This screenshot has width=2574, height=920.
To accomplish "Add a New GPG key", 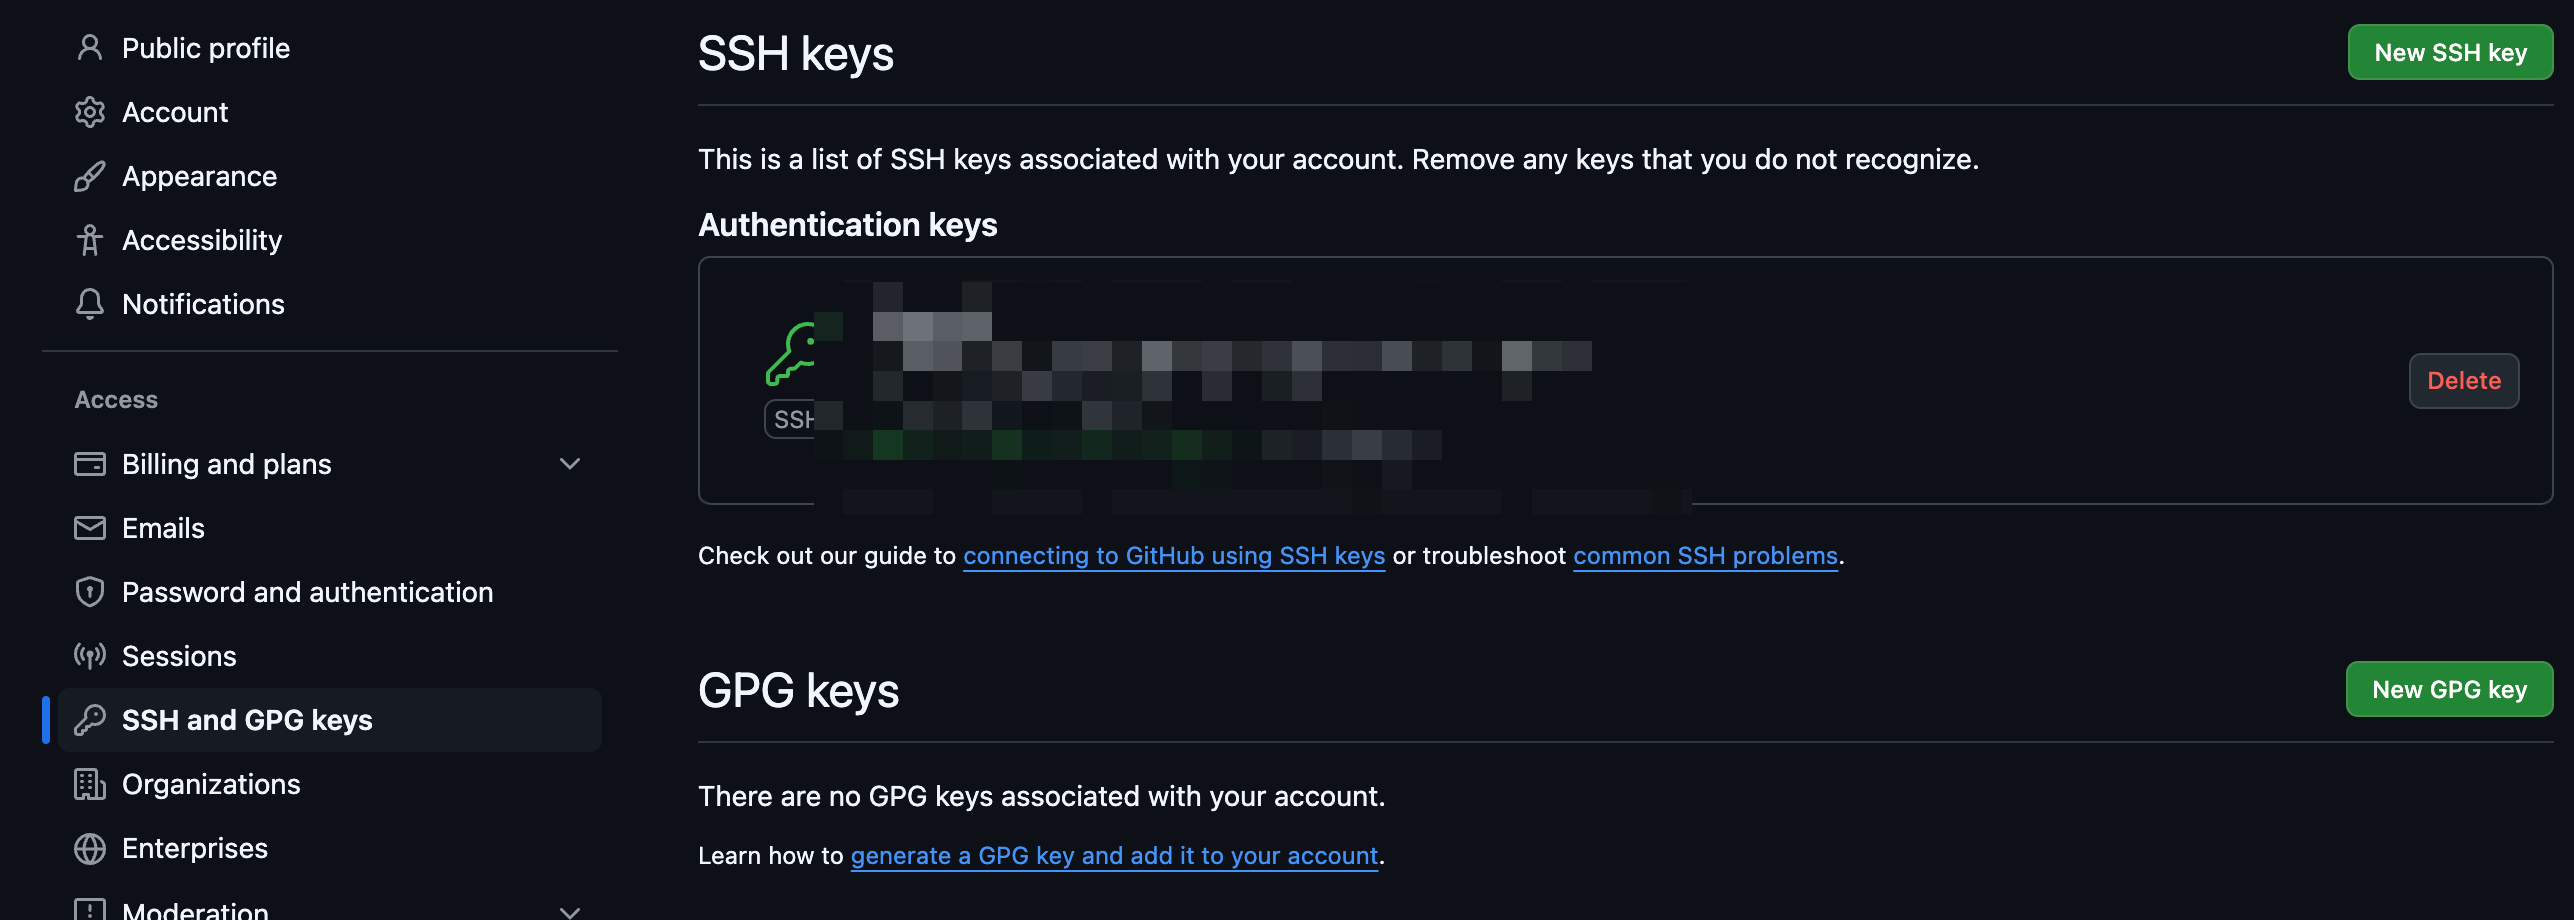I will coord(2449,690).
